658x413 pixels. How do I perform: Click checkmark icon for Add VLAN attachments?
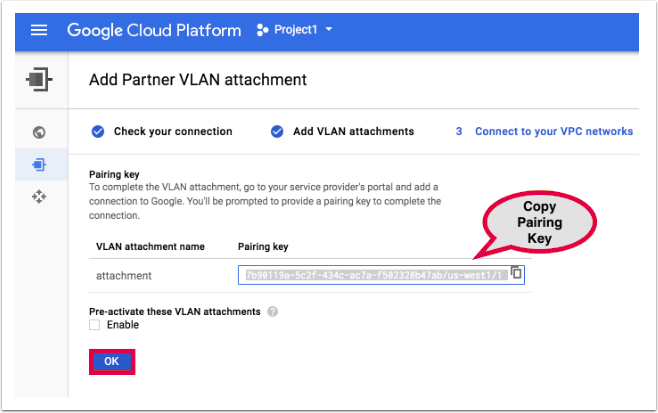pos(277,131)
